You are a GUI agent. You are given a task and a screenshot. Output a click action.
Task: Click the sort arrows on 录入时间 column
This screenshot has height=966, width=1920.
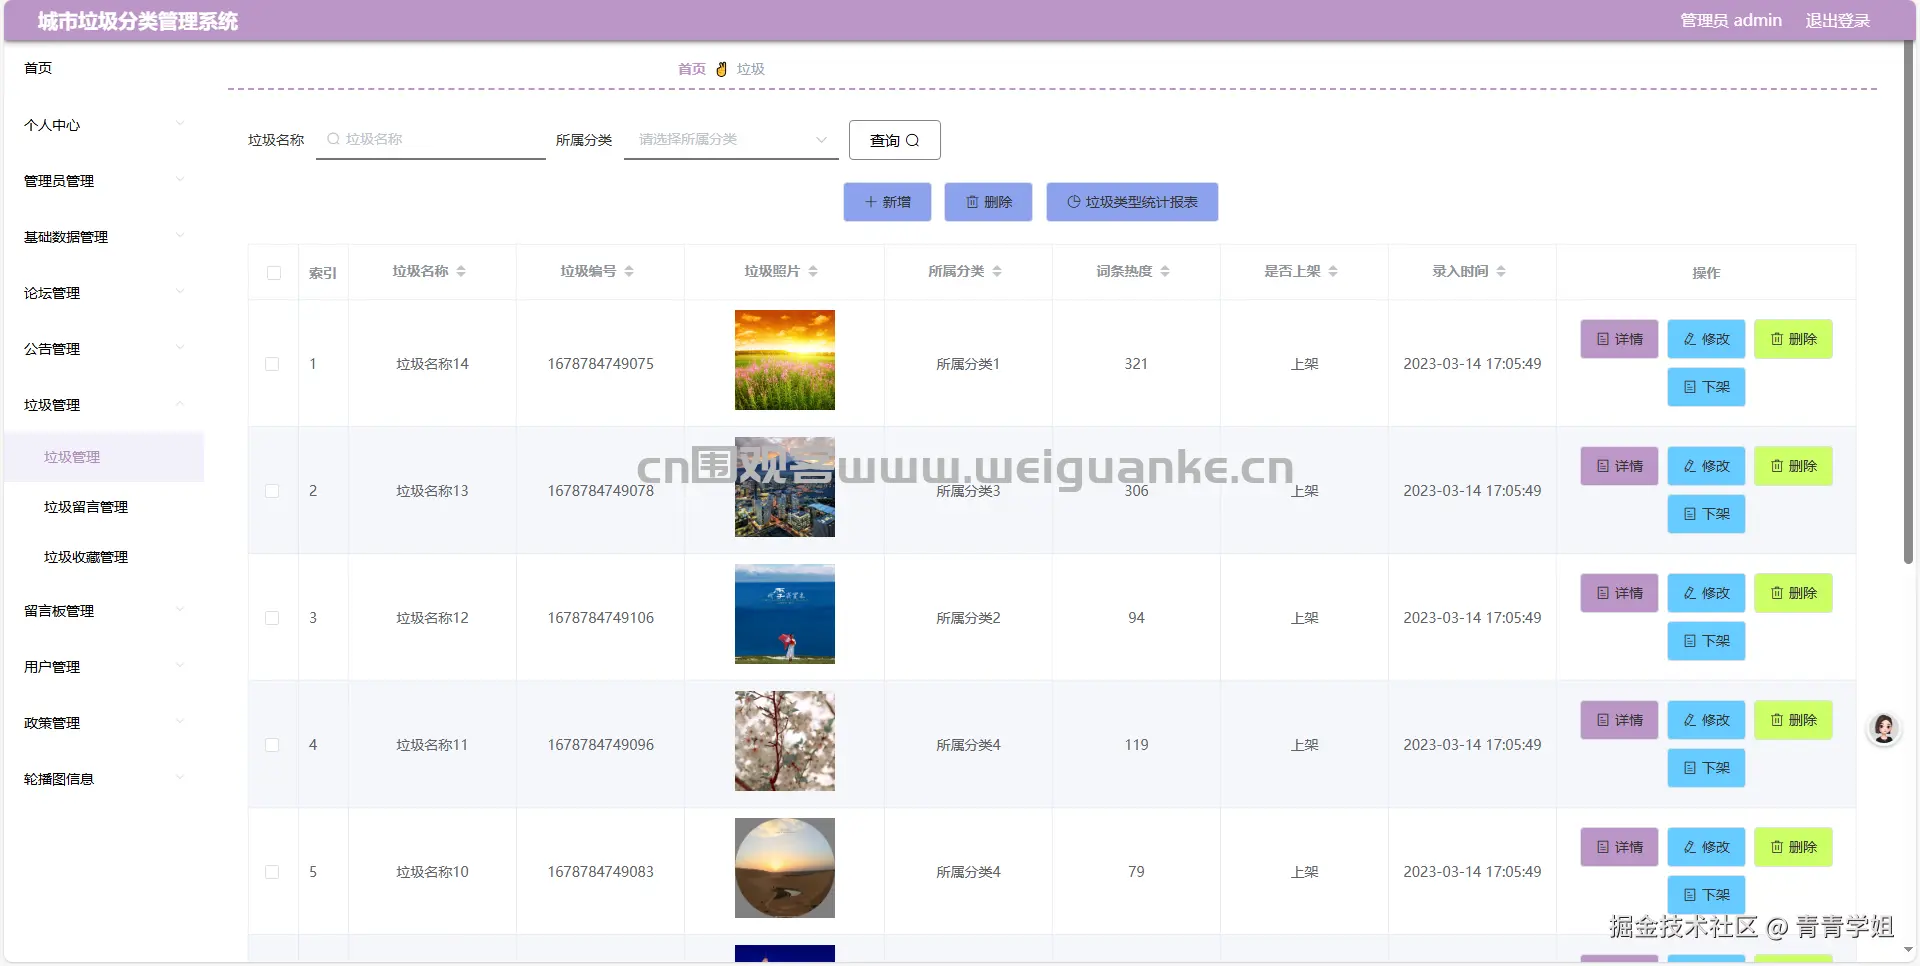tap(1501, 271)
